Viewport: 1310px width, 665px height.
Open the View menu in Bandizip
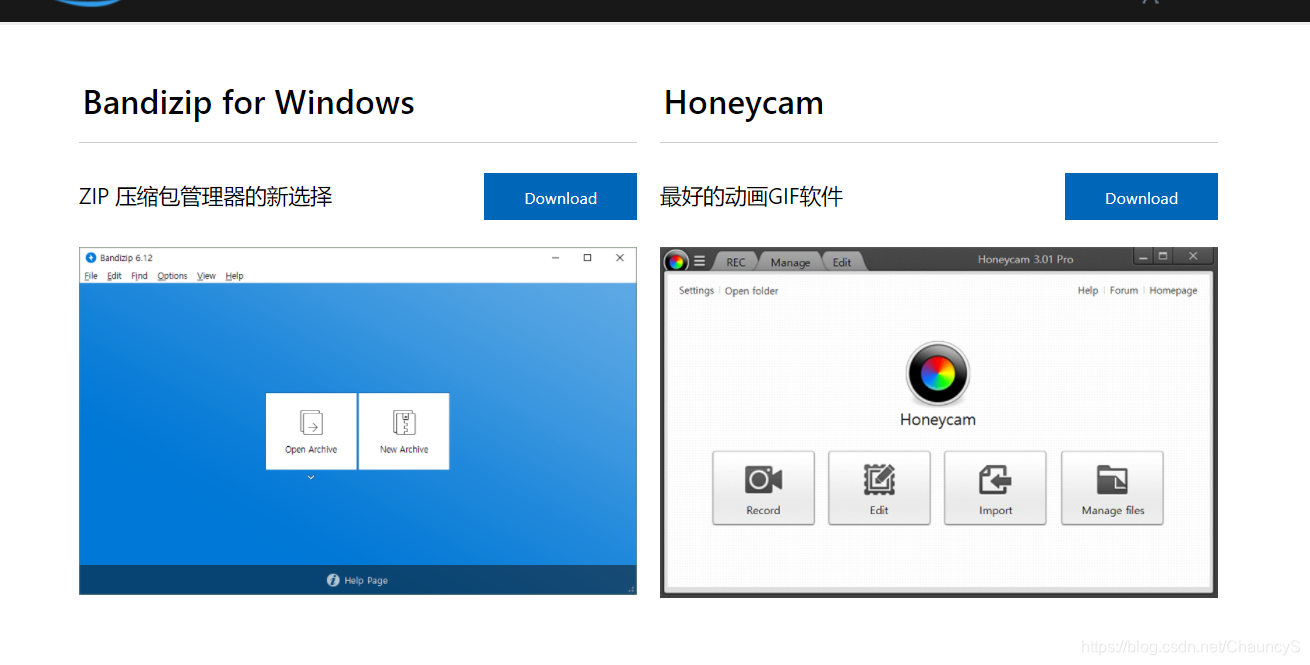pyautogui.click(x=206, y=276)
